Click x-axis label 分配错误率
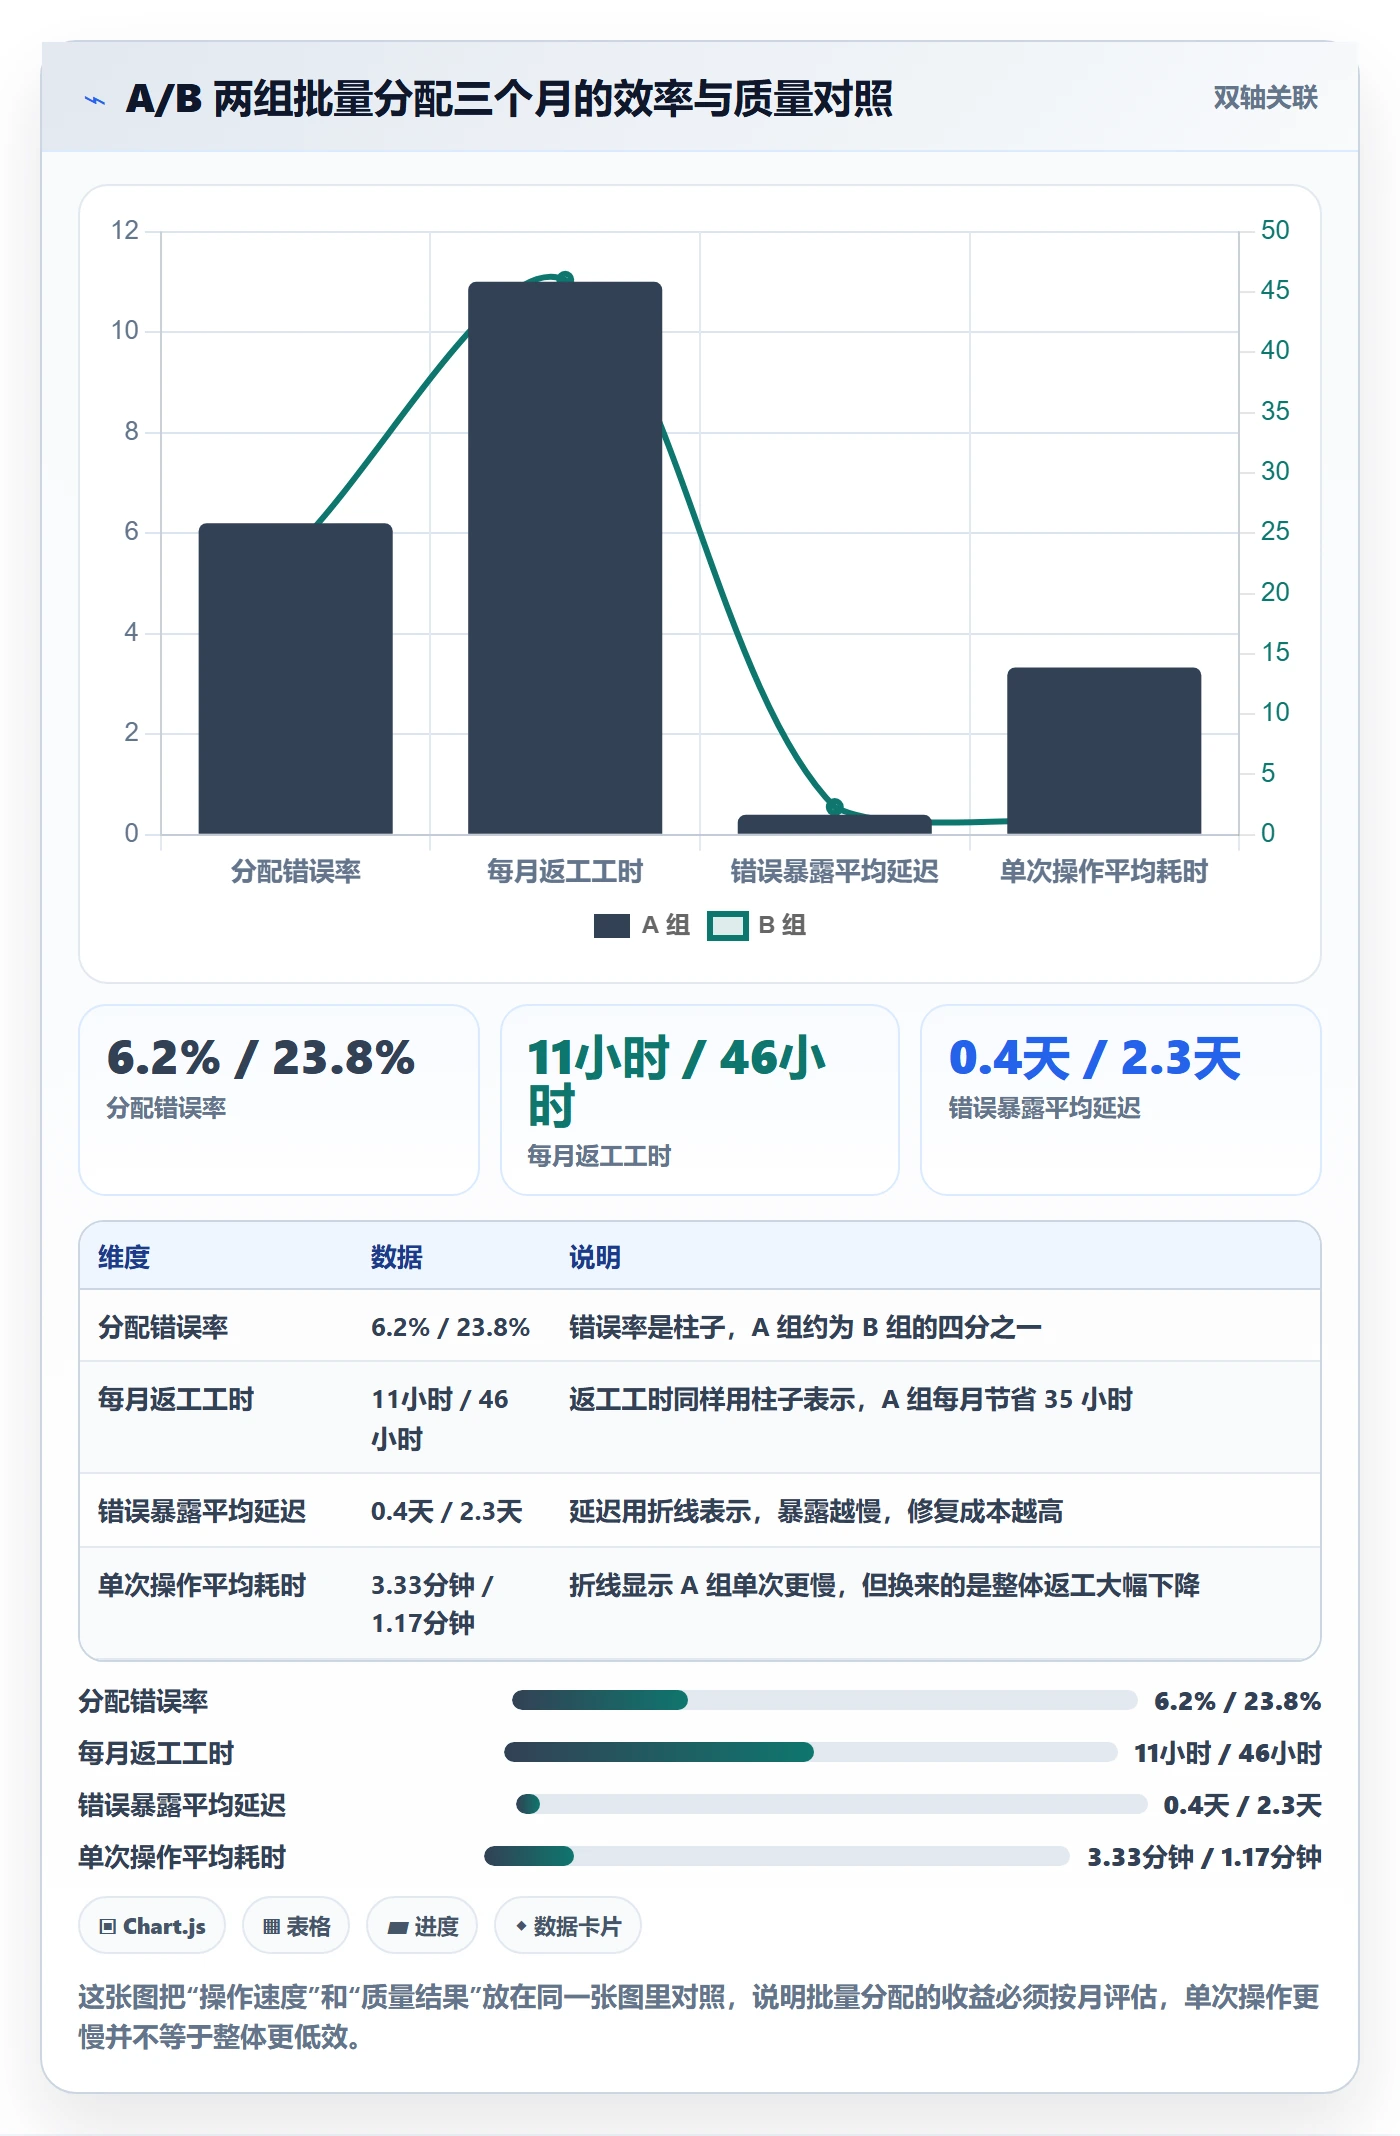Image resolution: width=1400 pixels, height=2136 pixels. pyautogui.click(x=296, y=871)
